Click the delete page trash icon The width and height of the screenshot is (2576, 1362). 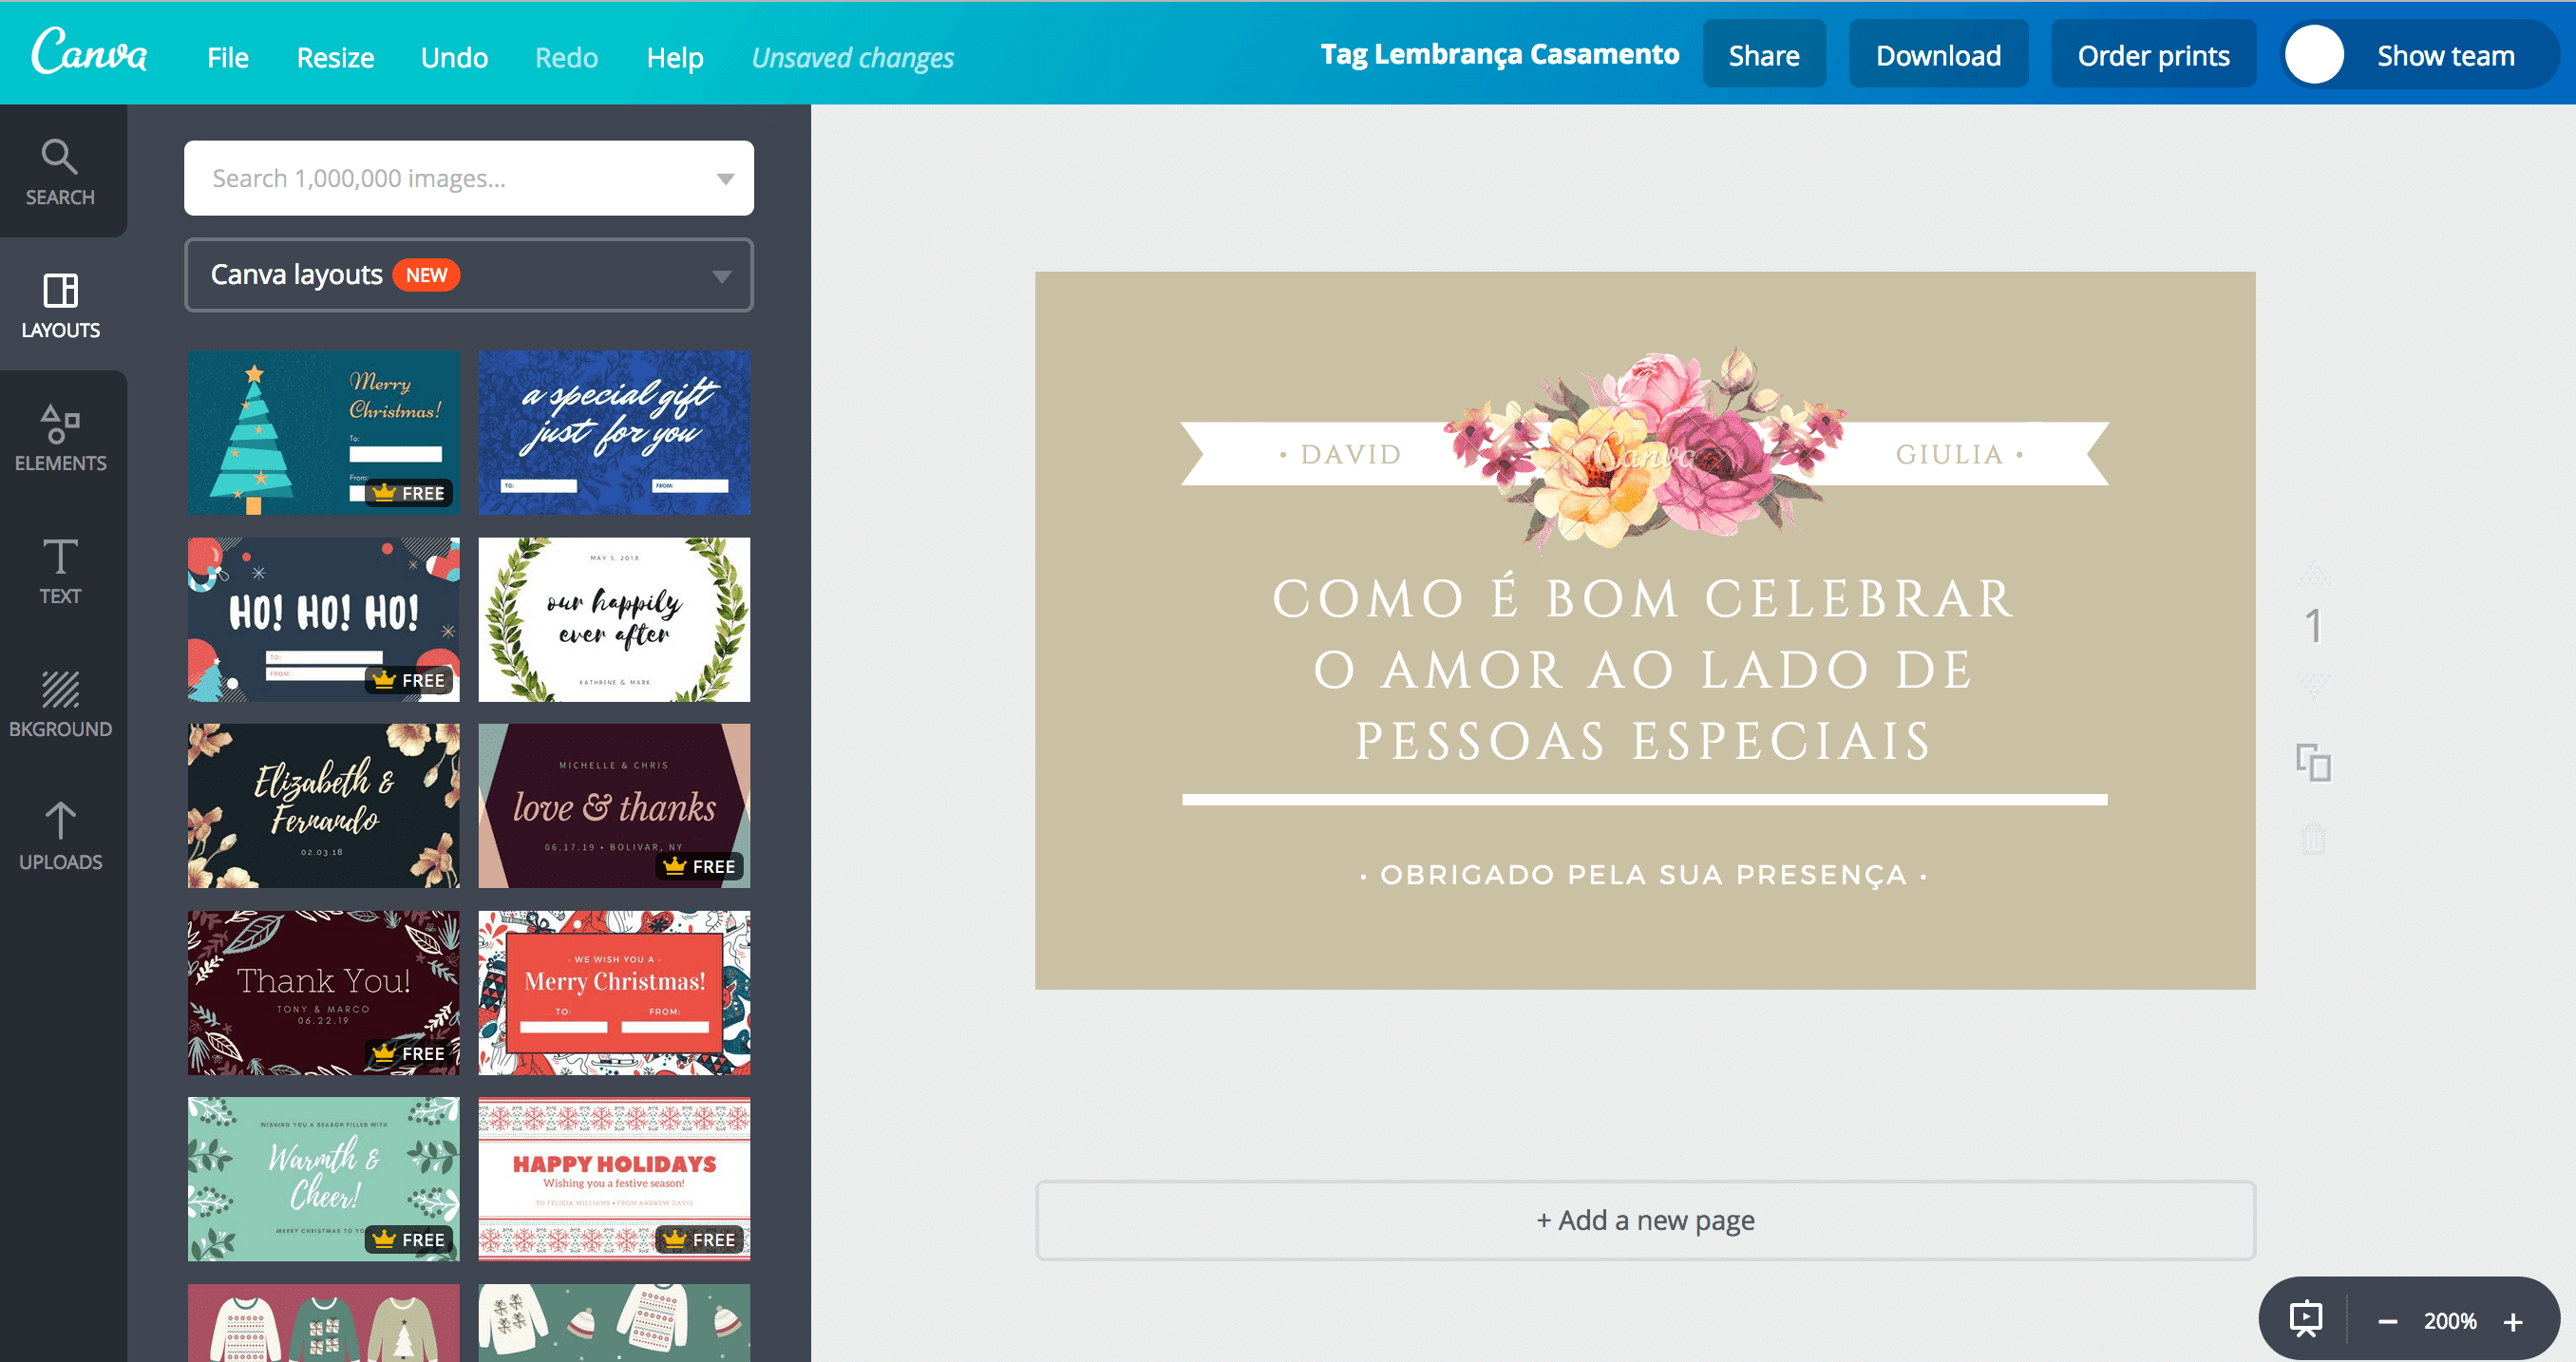pos(2313,838)
